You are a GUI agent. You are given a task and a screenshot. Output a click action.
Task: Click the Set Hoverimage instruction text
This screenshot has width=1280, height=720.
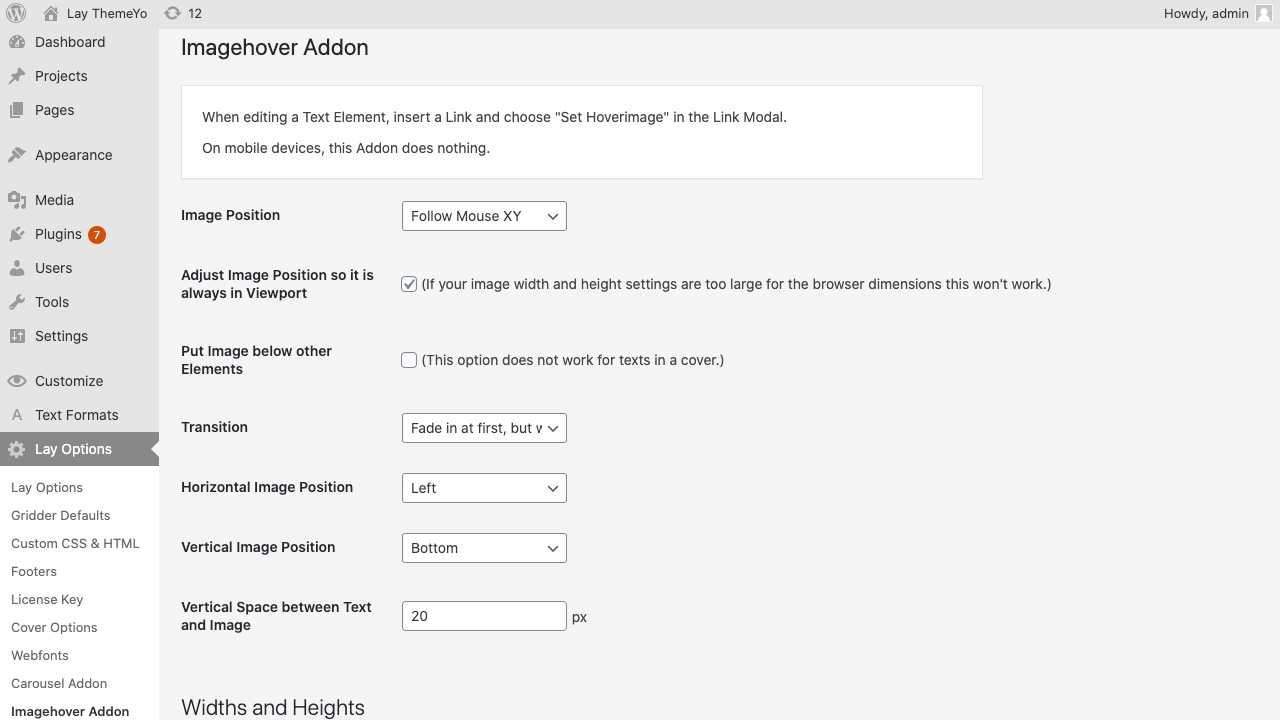coord(494,117)
